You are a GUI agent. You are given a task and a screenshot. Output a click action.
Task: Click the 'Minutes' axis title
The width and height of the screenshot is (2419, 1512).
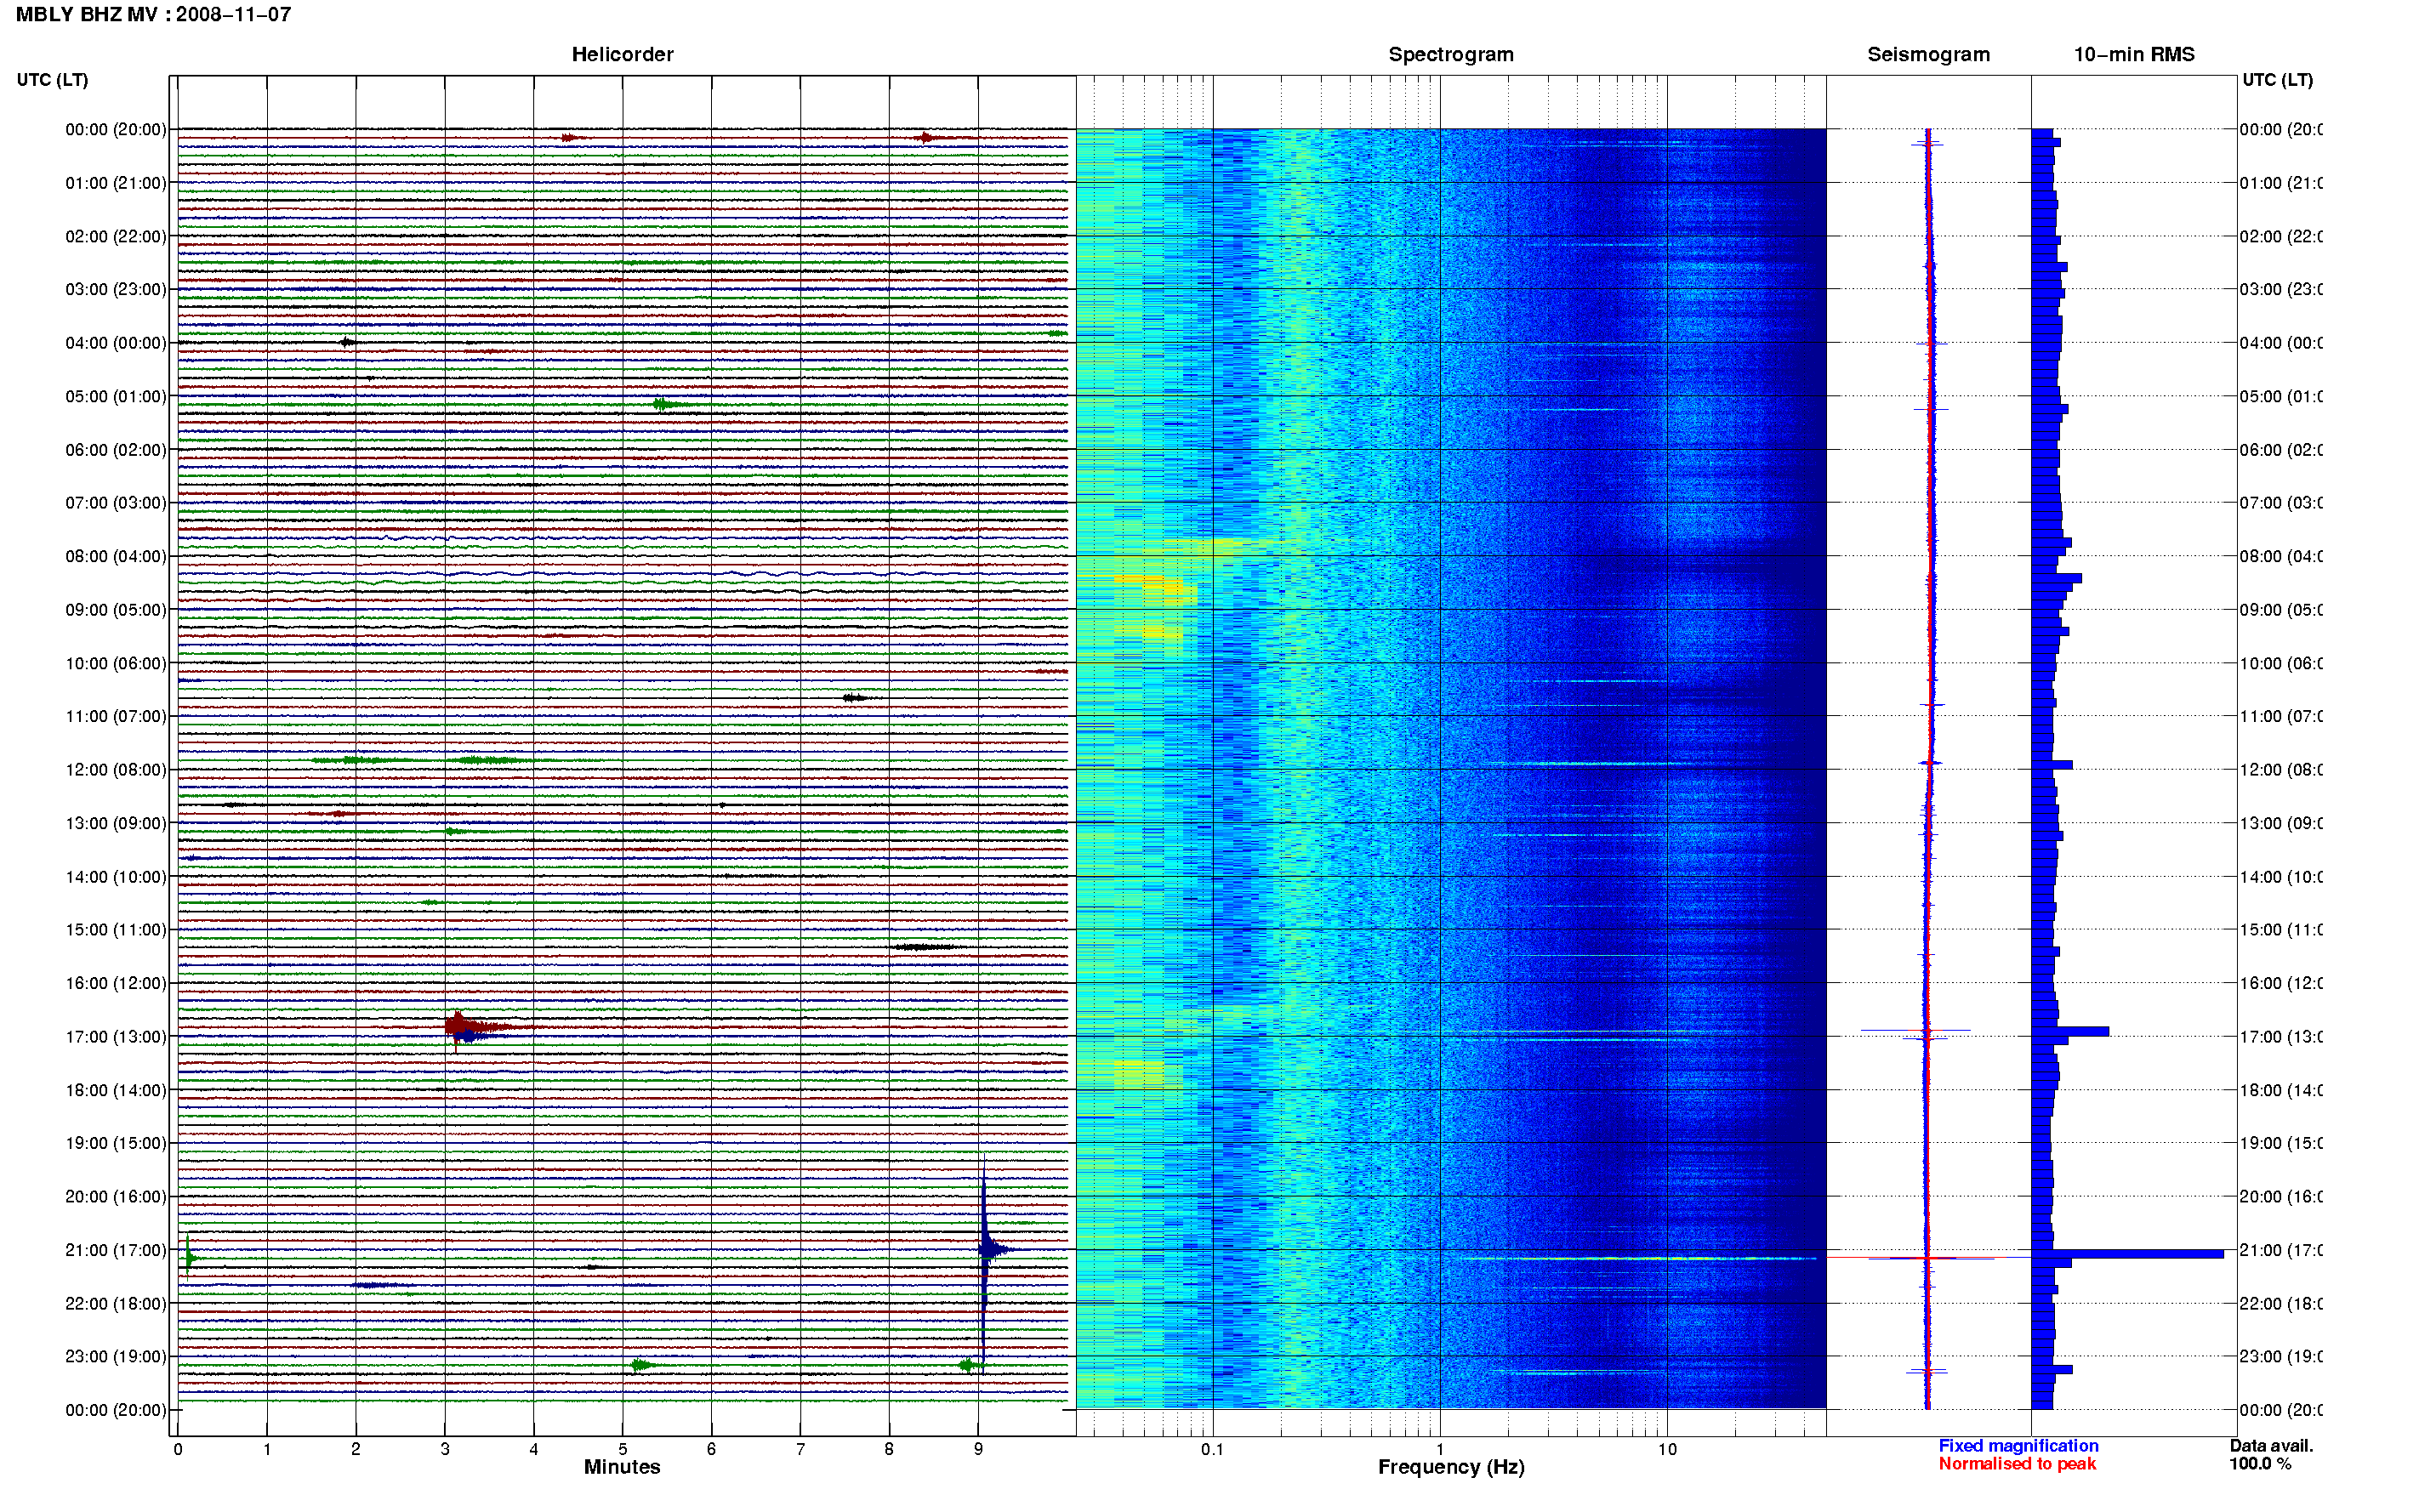point(622,1467)
